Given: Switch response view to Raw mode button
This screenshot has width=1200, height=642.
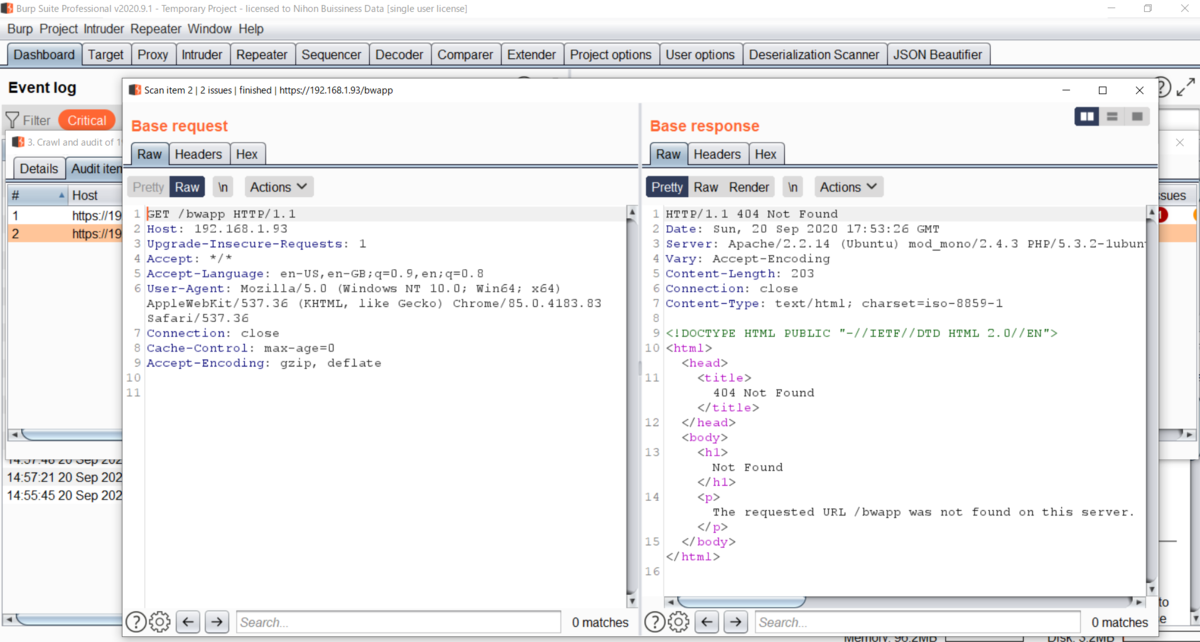Looking at the screenshot, I should 706,187.
